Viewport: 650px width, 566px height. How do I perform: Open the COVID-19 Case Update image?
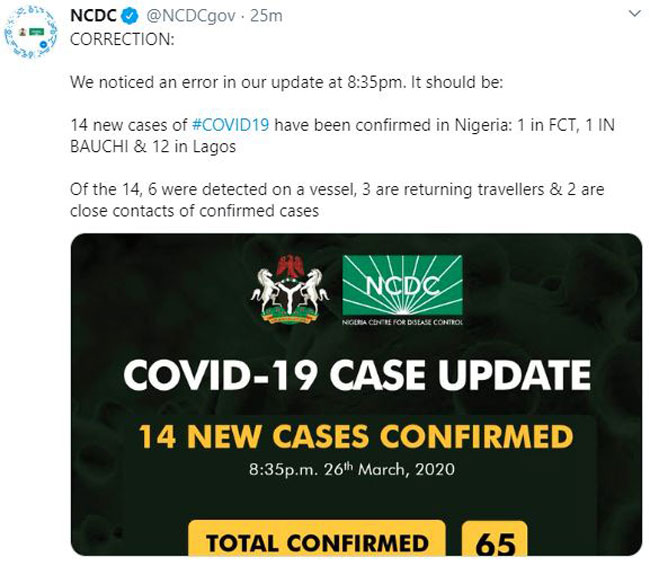coord(357,394)
